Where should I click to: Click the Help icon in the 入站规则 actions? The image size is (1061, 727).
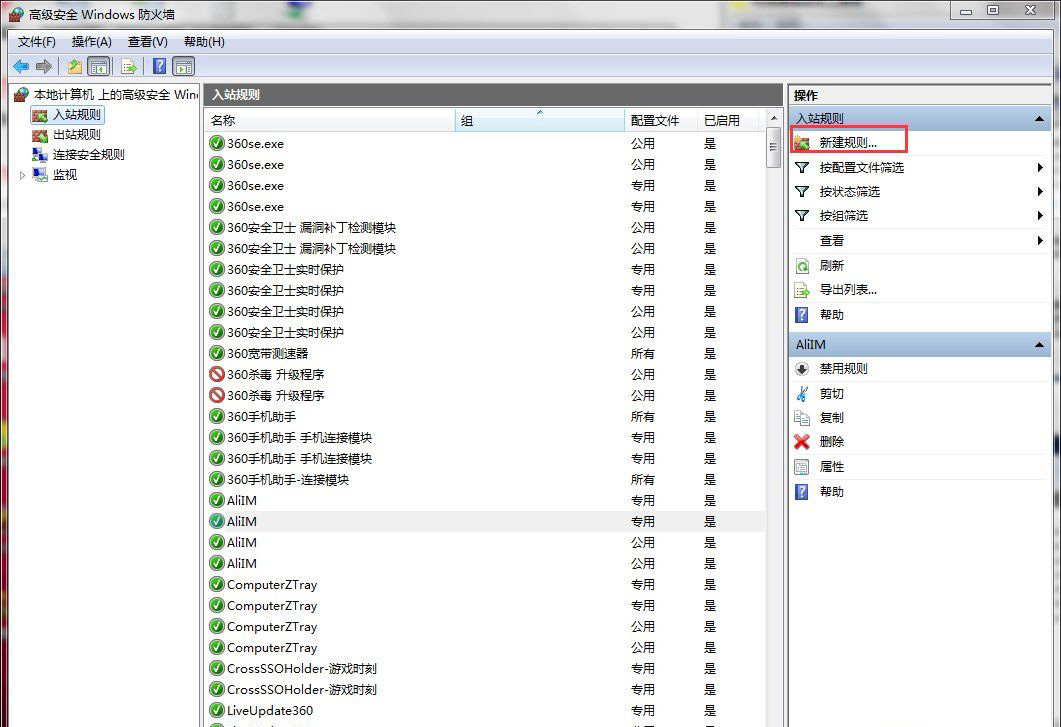pyautogui.click(x=802, y=315)
